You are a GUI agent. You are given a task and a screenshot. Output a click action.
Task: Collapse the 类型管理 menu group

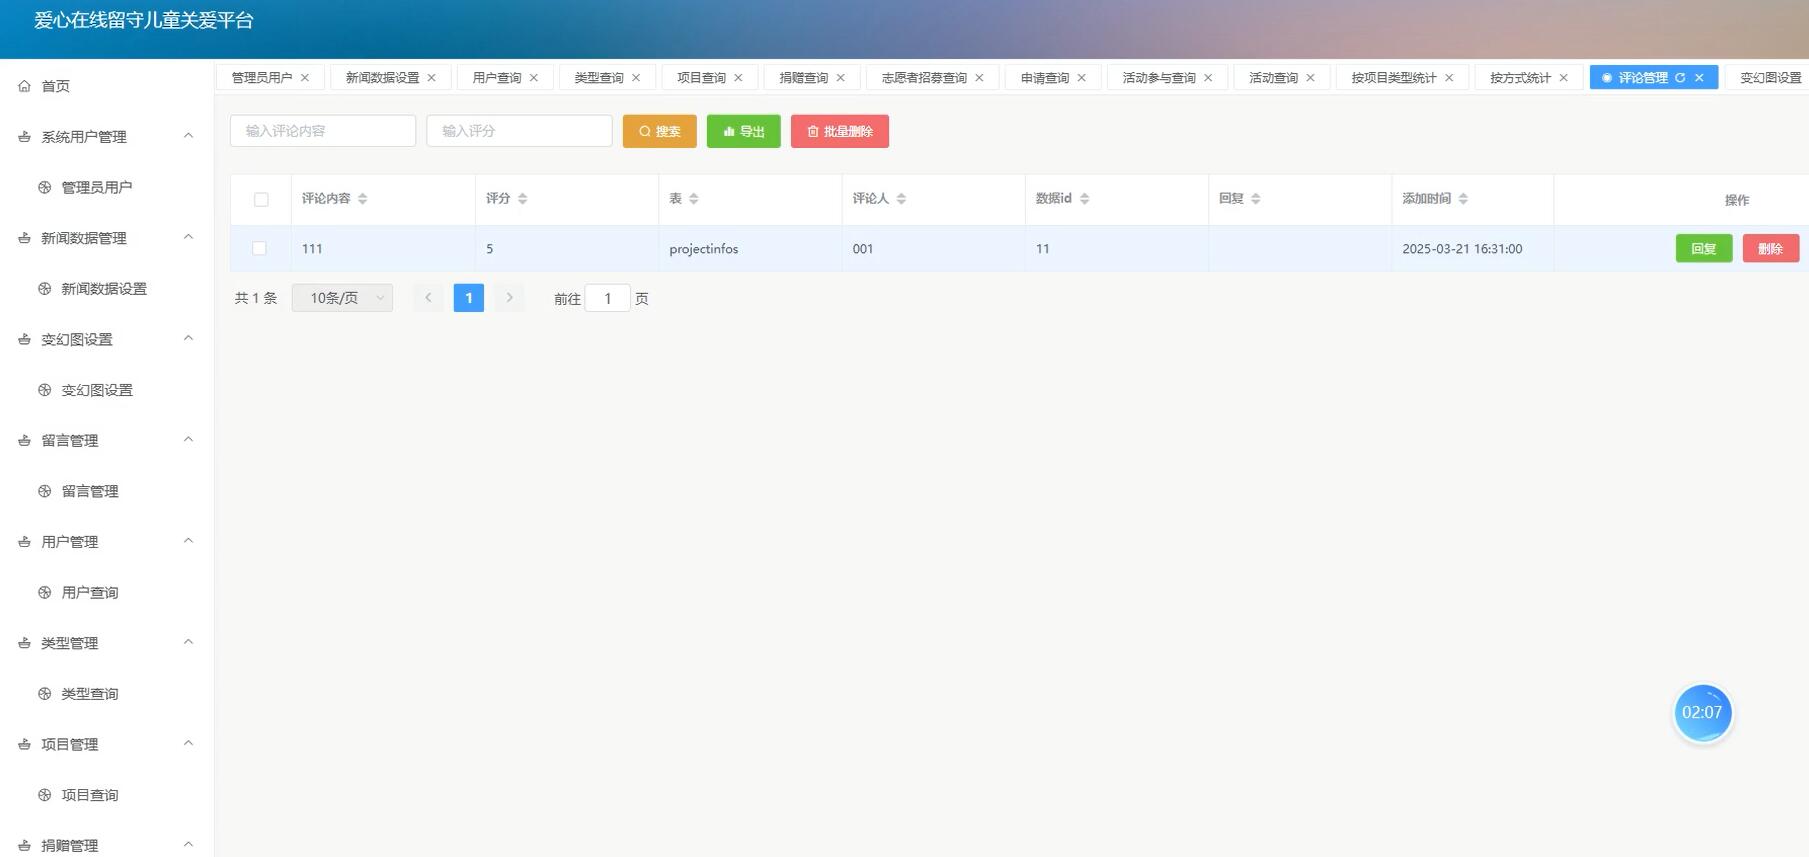[x=188, y=642]
